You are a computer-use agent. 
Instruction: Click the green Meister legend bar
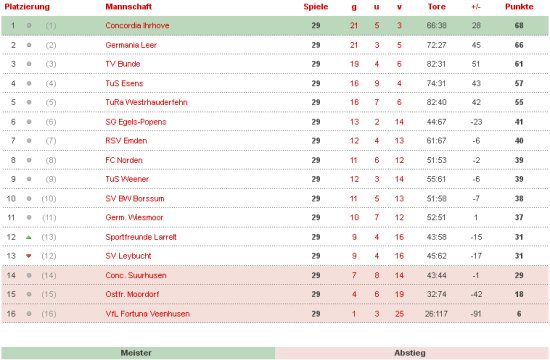coord(138,353)
